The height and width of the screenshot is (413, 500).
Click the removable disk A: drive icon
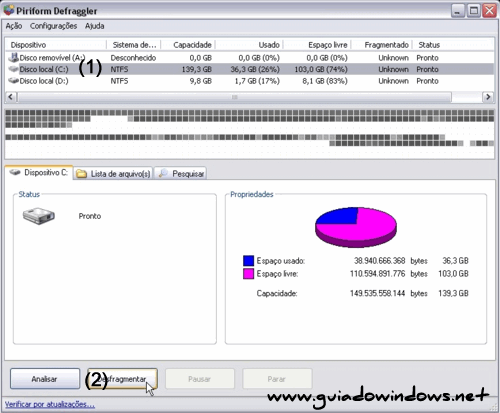[13, 57]
